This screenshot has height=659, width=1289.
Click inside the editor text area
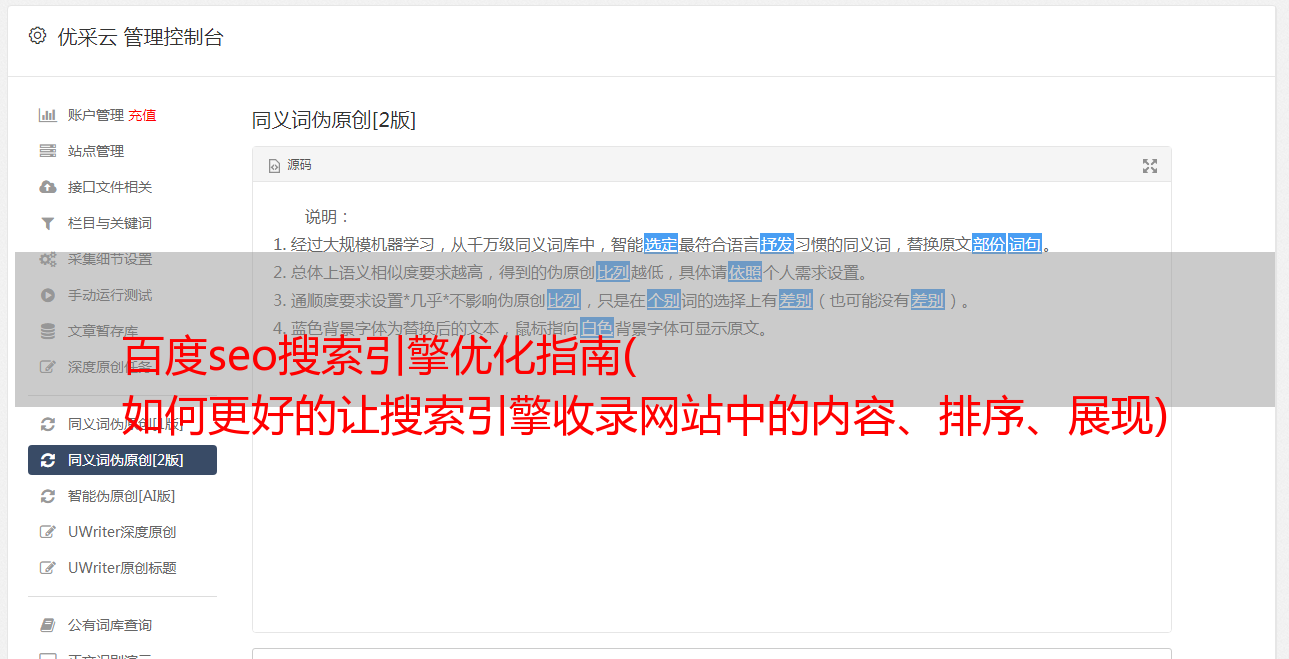point(712,500)
